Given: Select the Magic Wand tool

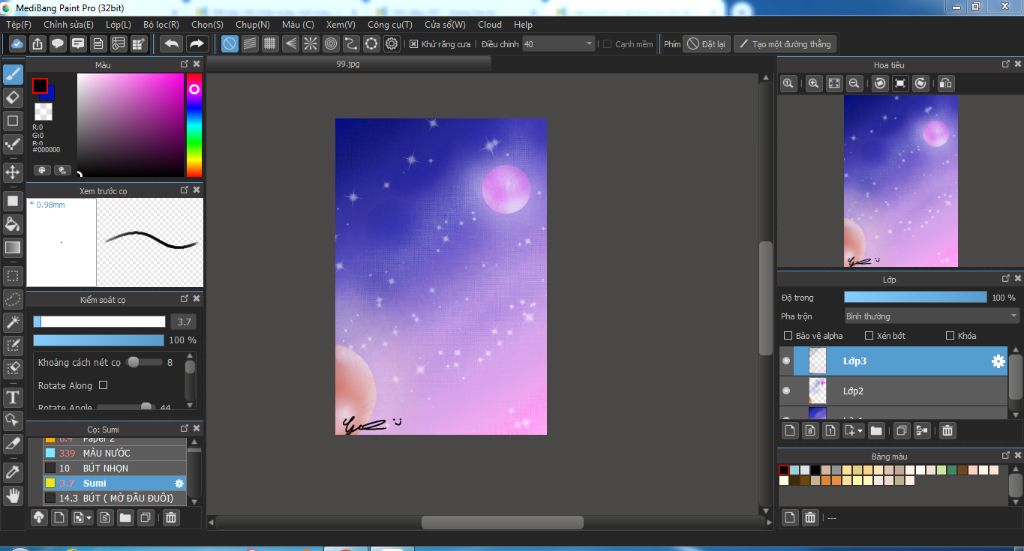Looking at the screenshot, I should pyautogui.click(x=12, y=322).
